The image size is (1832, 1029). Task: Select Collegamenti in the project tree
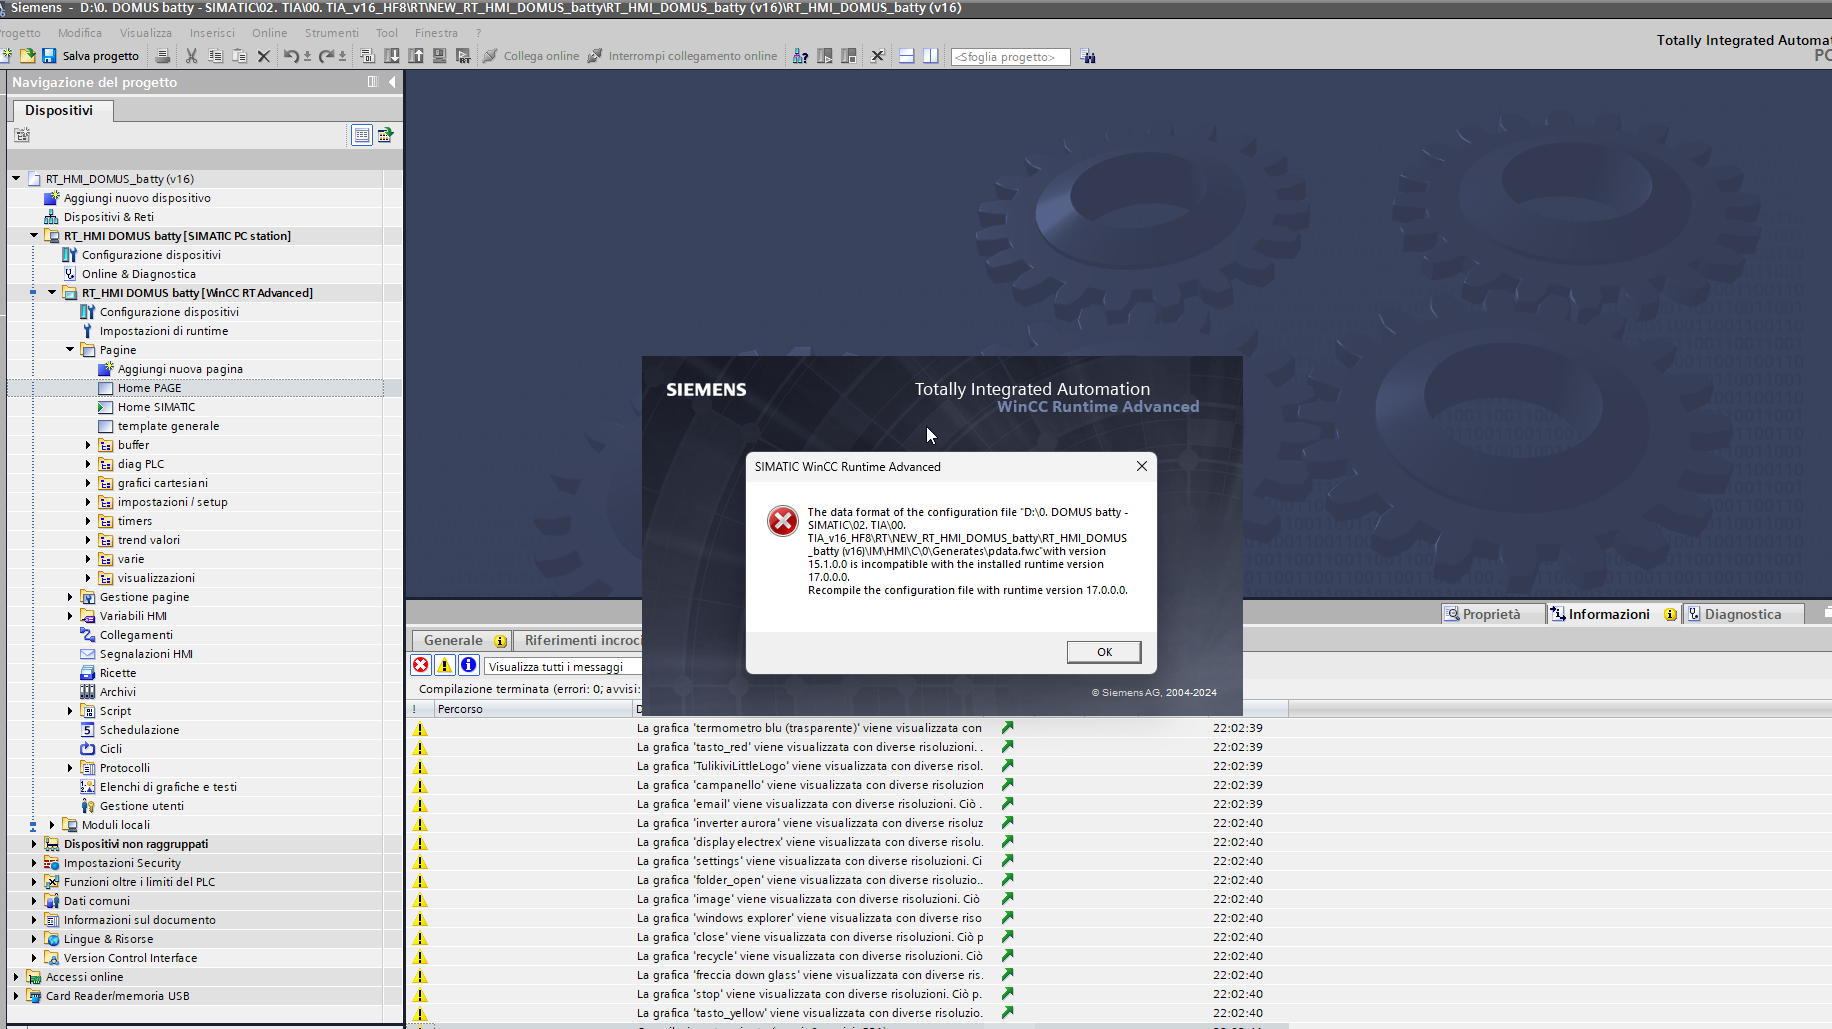pyautogui.click(x=136, y=635)
